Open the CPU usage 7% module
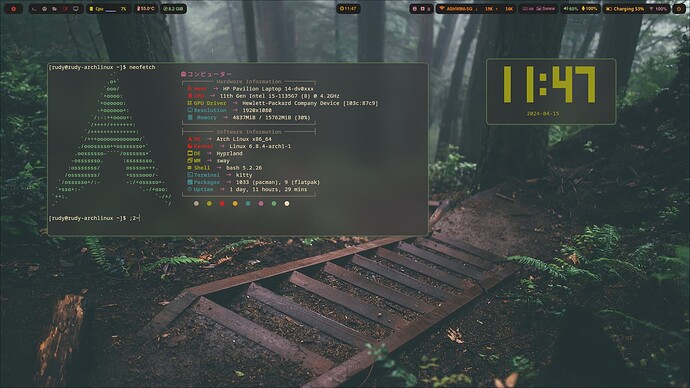Viewport: 690px width, 388px height. pos(108,9)
